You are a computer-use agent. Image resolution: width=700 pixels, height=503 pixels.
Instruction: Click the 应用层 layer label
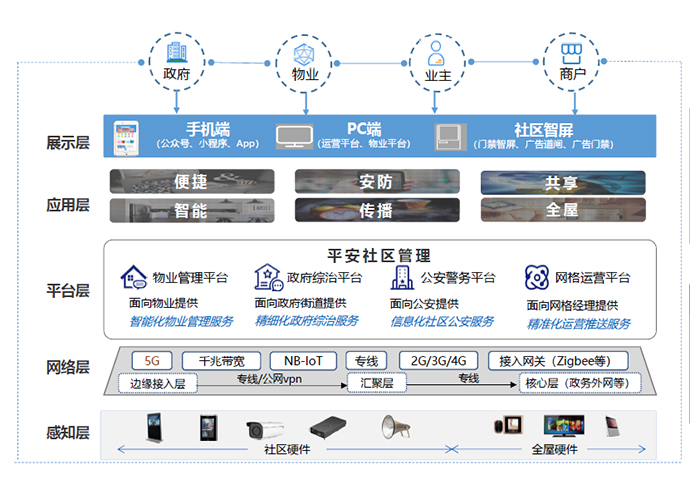point(68,205)
